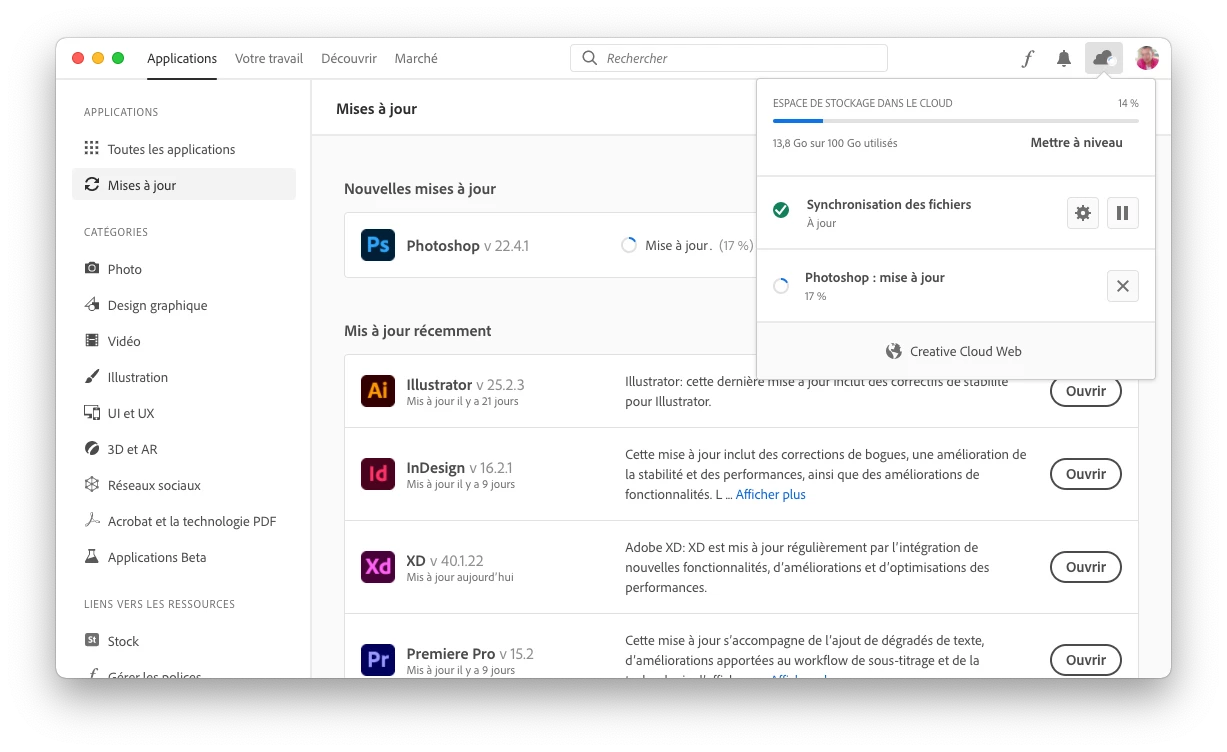Open Applications Beta category
Screen dimensions: 1227x752
point(184,557)
